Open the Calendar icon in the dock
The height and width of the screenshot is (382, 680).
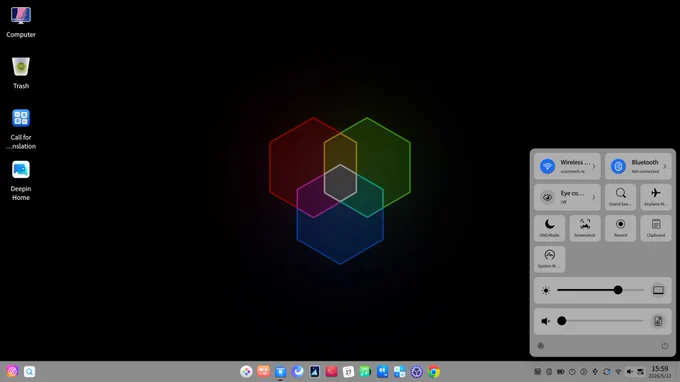click(x=348, y=372)
